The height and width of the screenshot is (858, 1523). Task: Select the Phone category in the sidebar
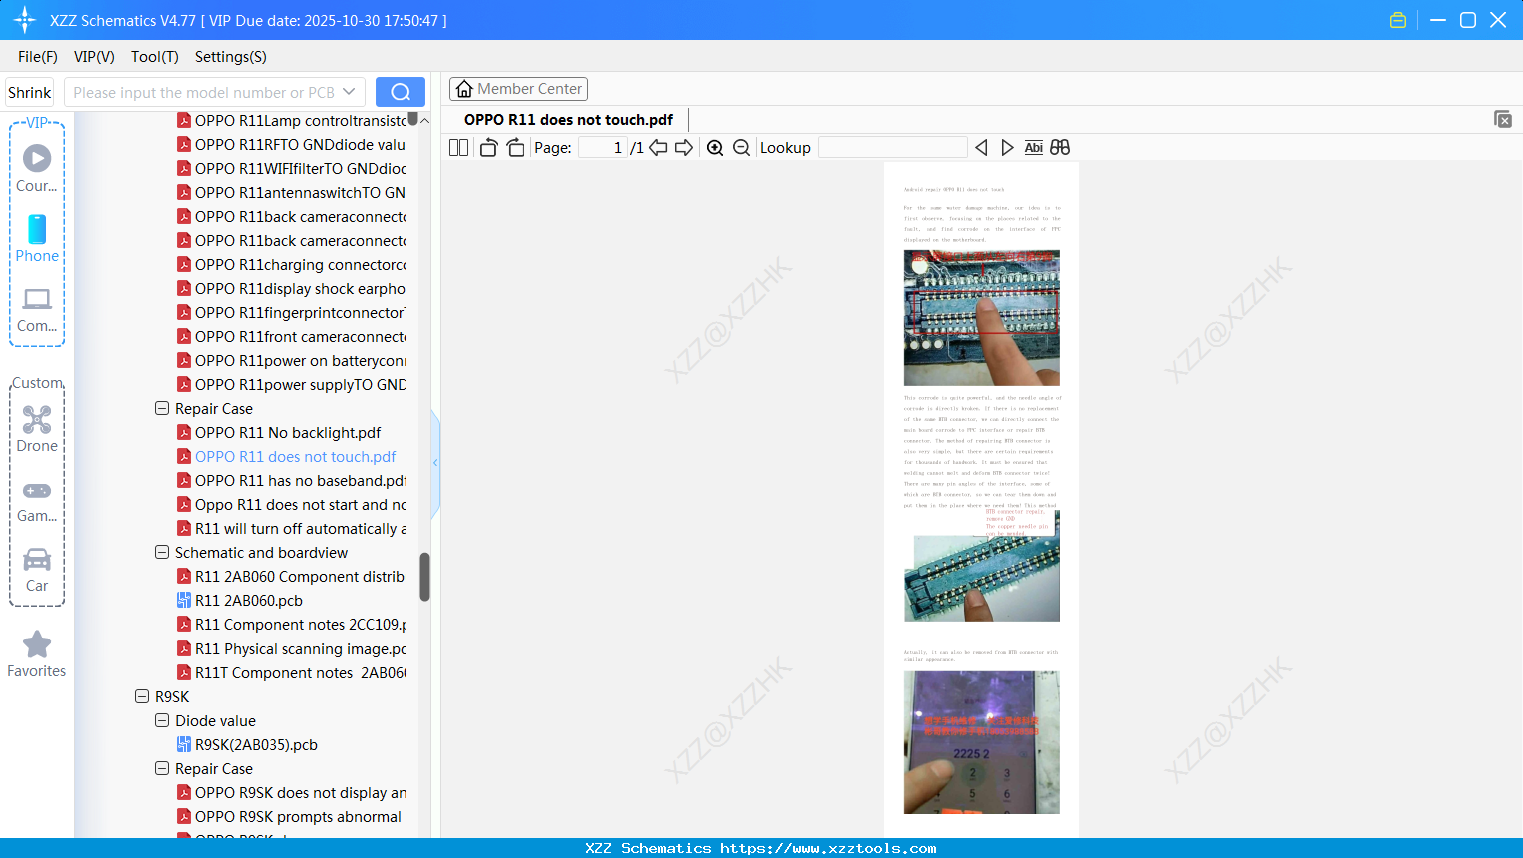pyautogui.click(x=37, y=239)
